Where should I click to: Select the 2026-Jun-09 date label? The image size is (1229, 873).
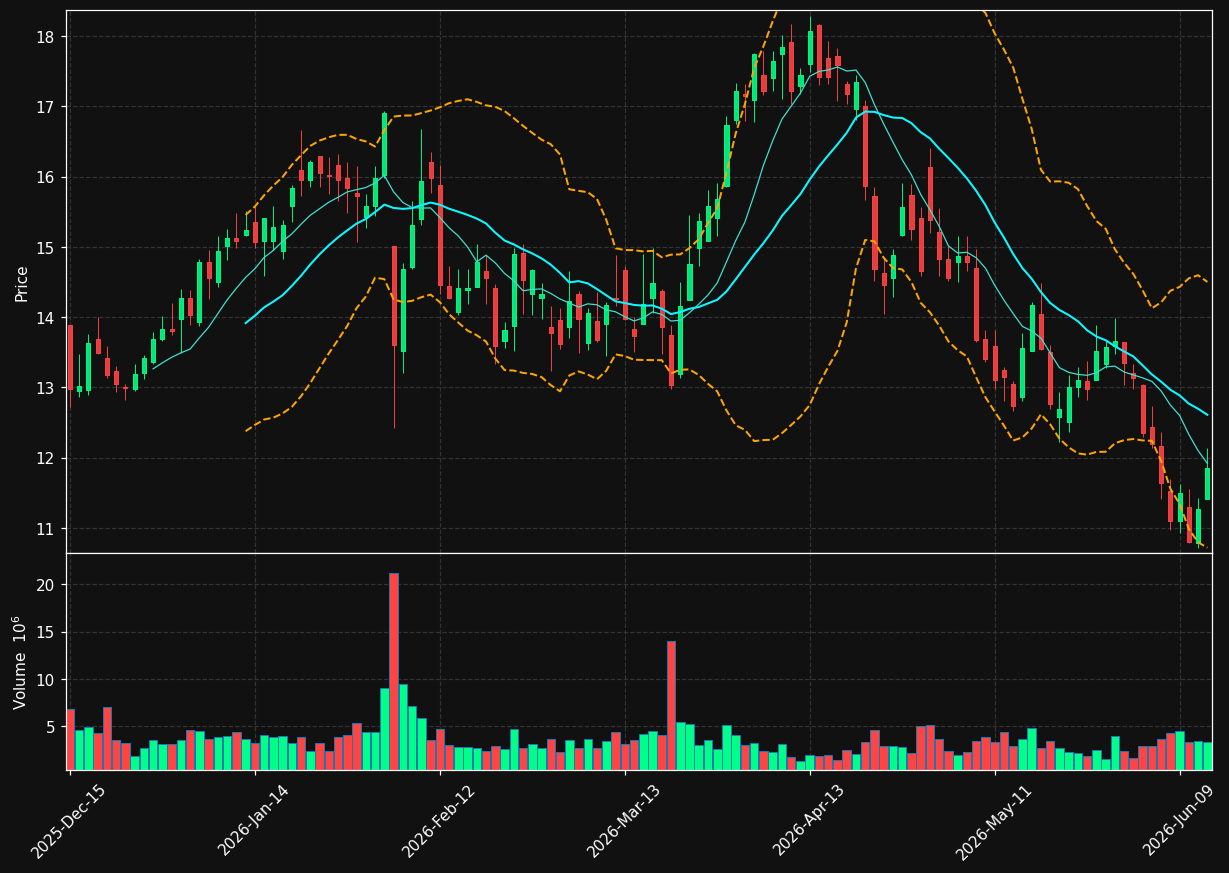pos(1180,821)
